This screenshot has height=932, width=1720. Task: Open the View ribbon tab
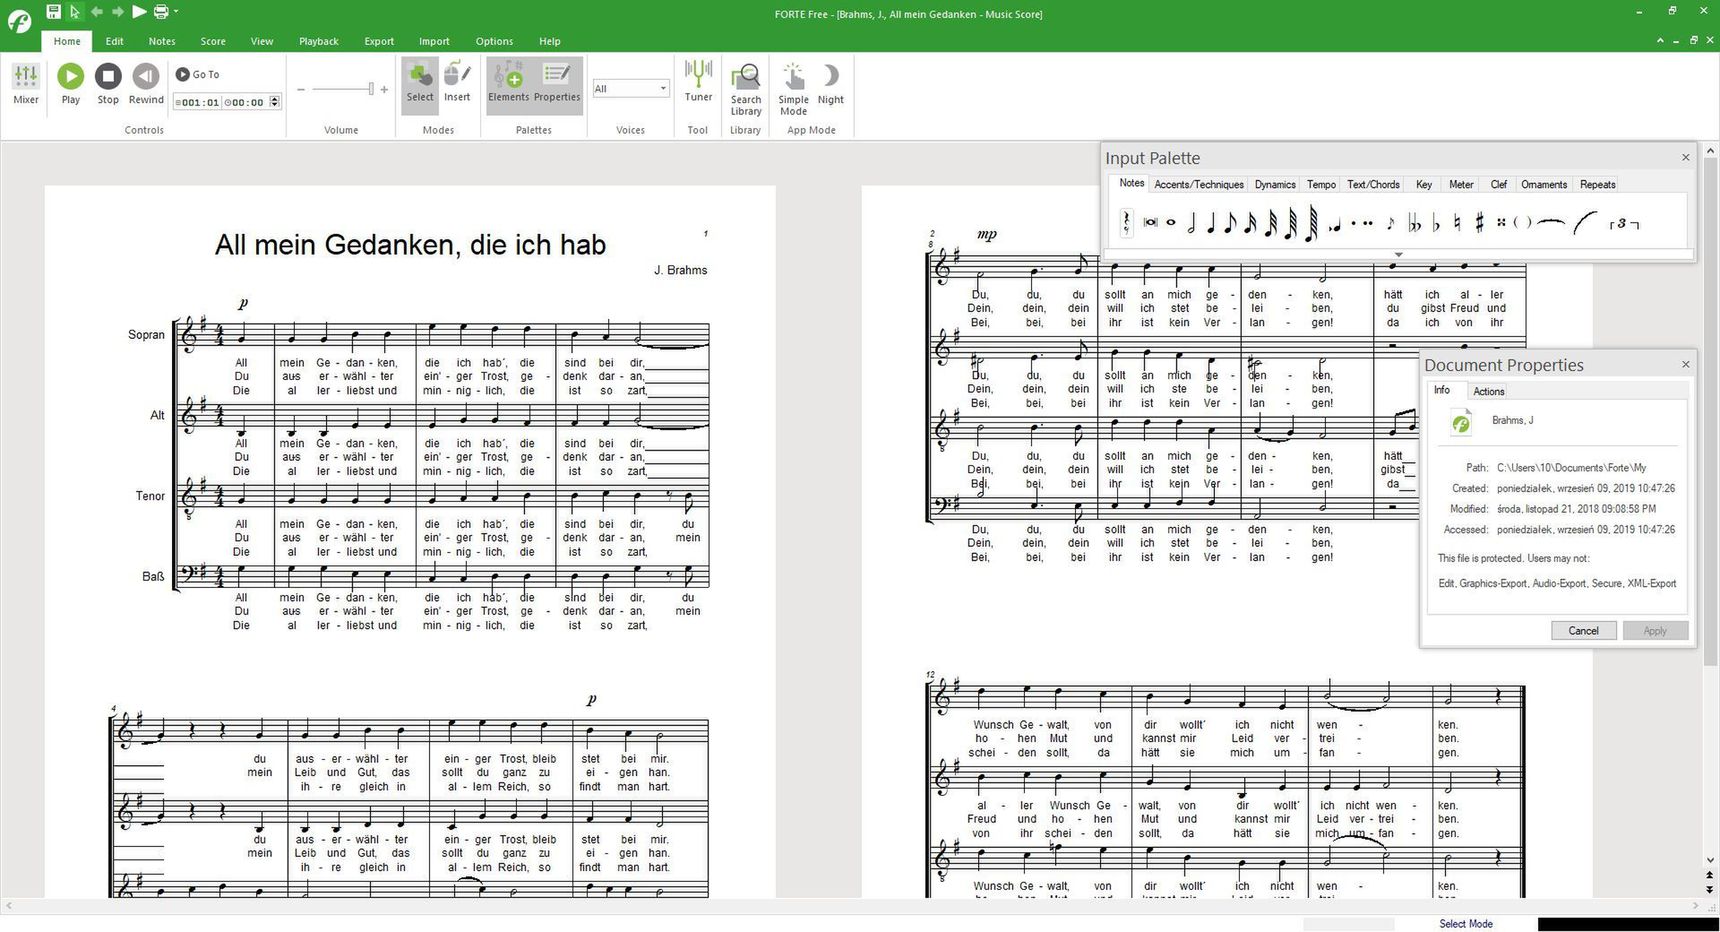(262, 41)
